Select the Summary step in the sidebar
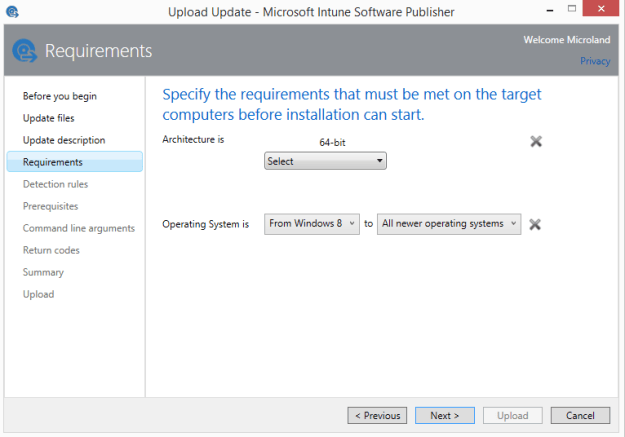625x437 pixels. click(43, 272)
